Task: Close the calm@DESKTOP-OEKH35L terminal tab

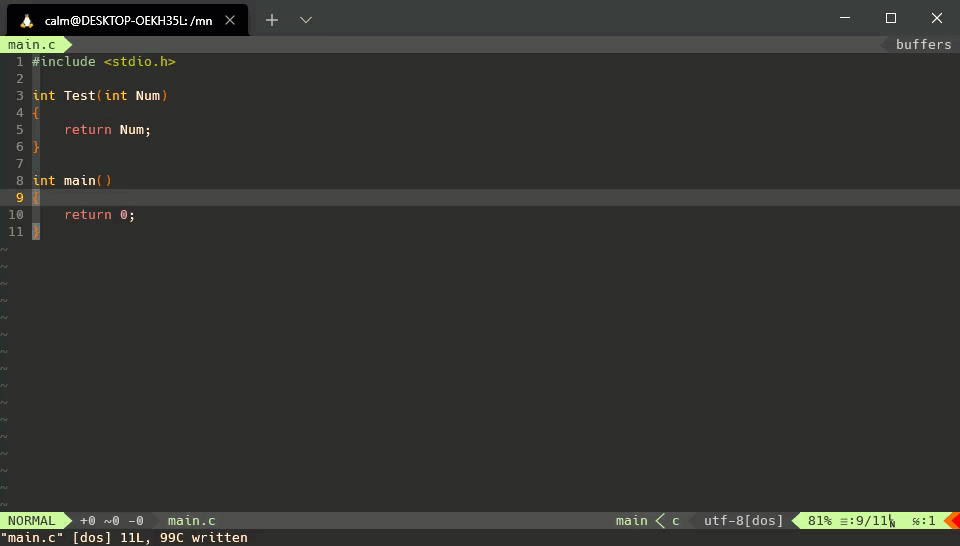Action: point(230,20)
